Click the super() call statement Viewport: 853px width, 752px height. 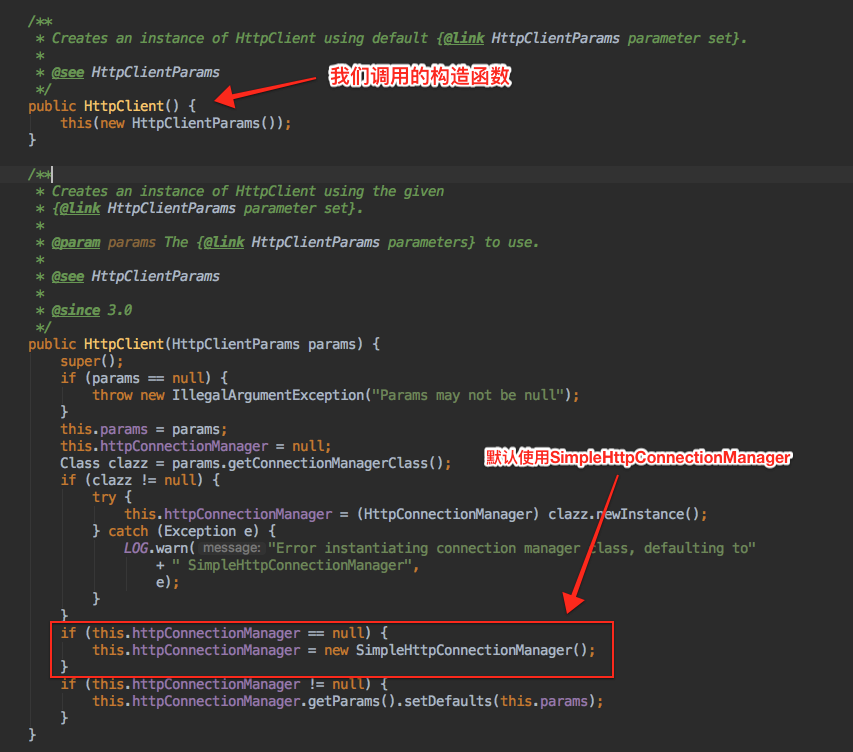tap(92, 361)
